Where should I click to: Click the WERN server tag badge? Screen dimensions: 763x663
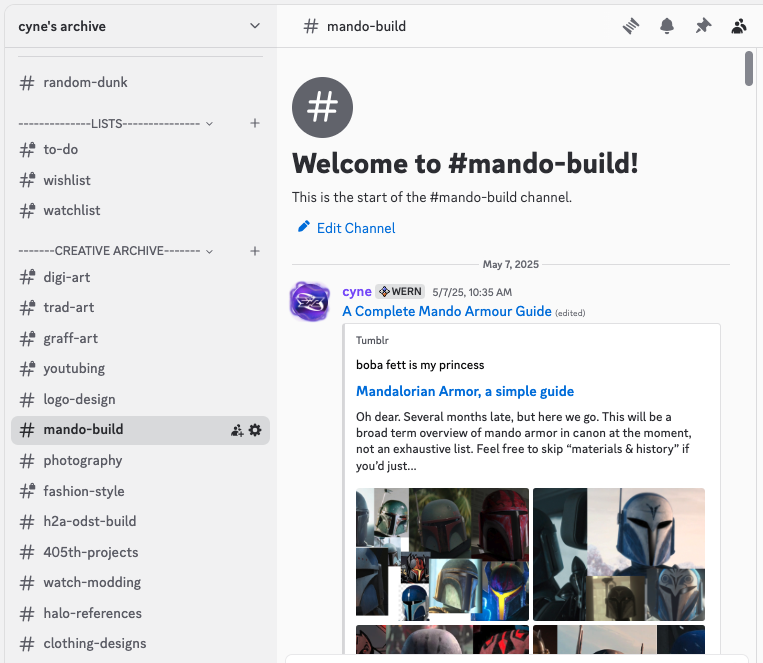(x=400, y=292)
